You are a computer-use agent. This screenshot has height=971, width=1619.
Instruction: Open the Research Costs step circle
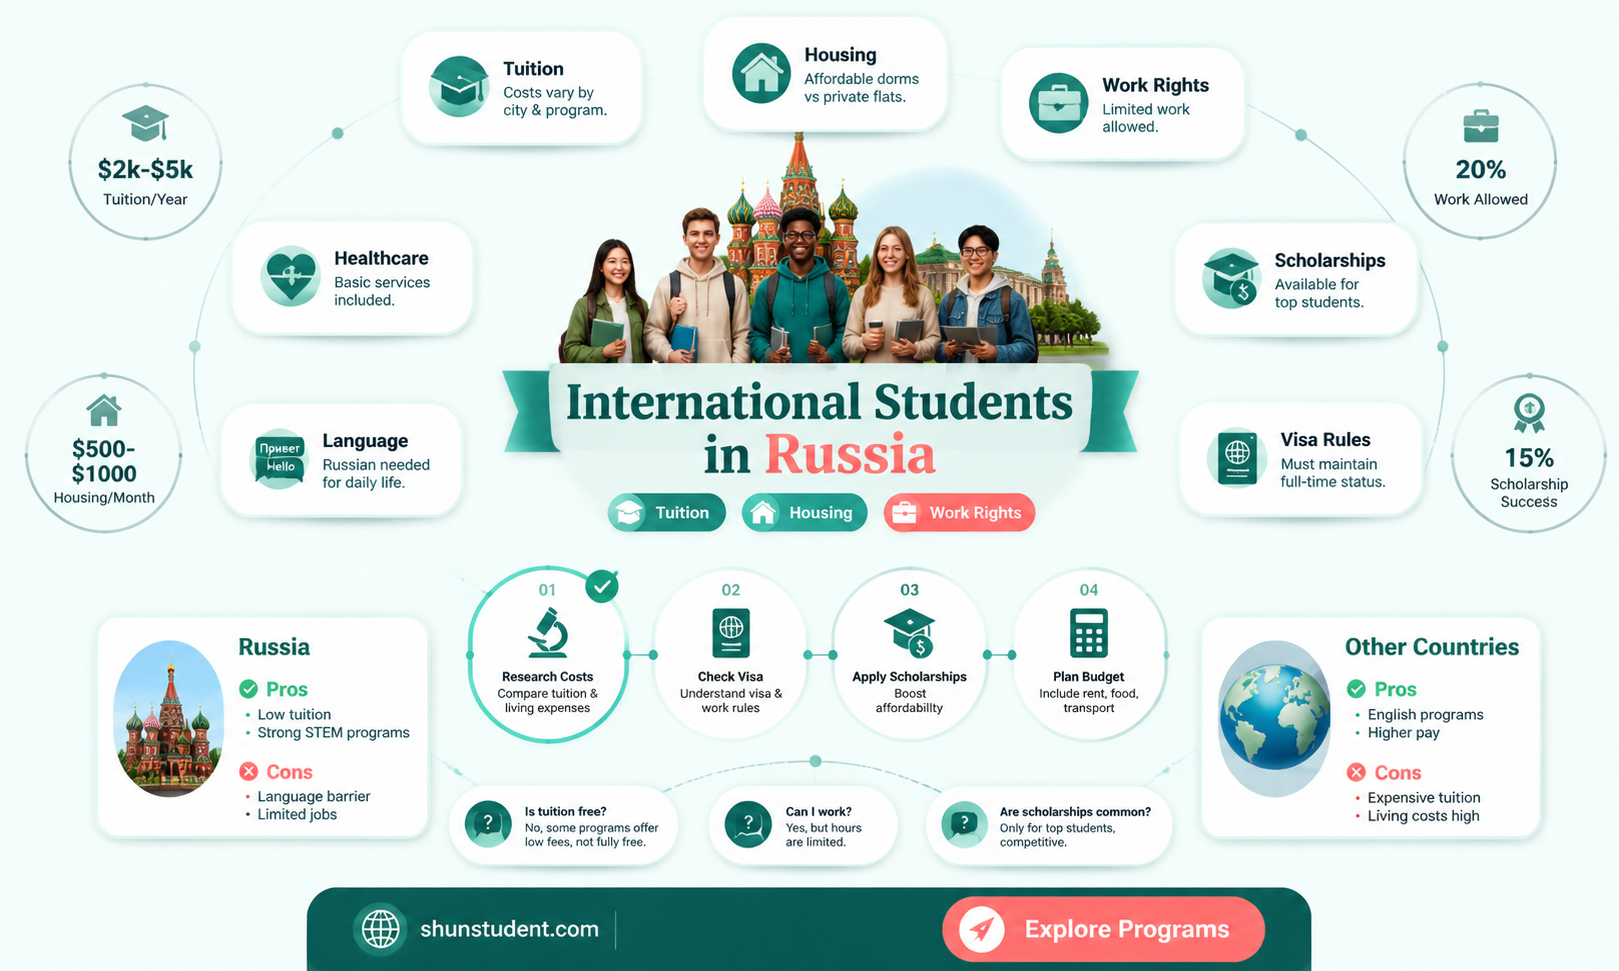pyautogui.click(x=548, y=655)
